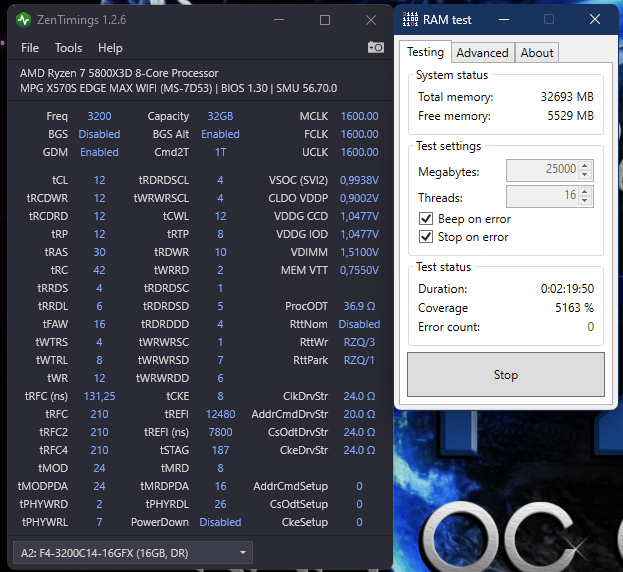Click the MEM VTT value 0,7550V

tap(359, 270)
